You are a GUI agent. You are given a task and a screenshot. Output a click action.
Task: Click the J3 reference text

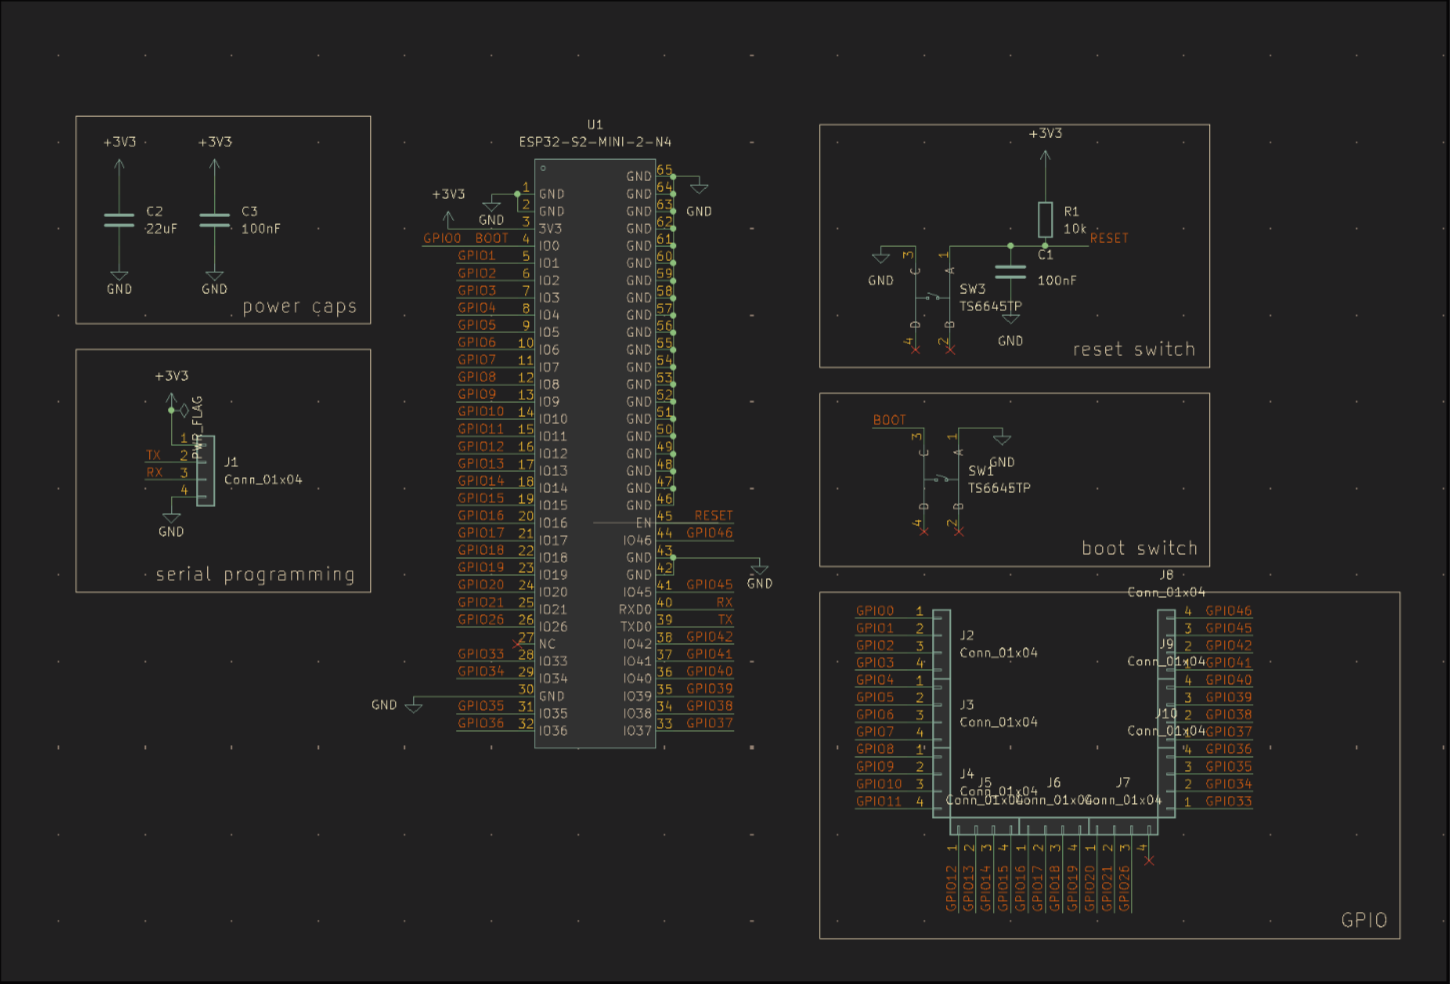click(967, 705)
